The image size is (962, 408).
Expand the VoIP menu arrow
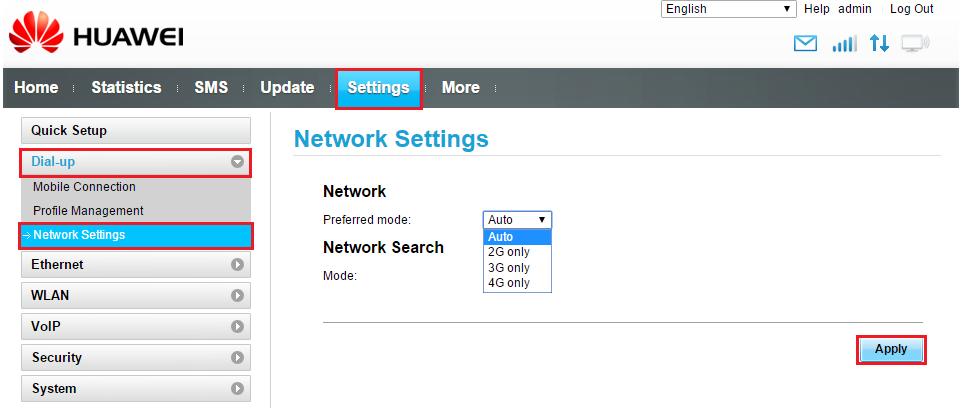pyautogui.click(x=237, y=326)
